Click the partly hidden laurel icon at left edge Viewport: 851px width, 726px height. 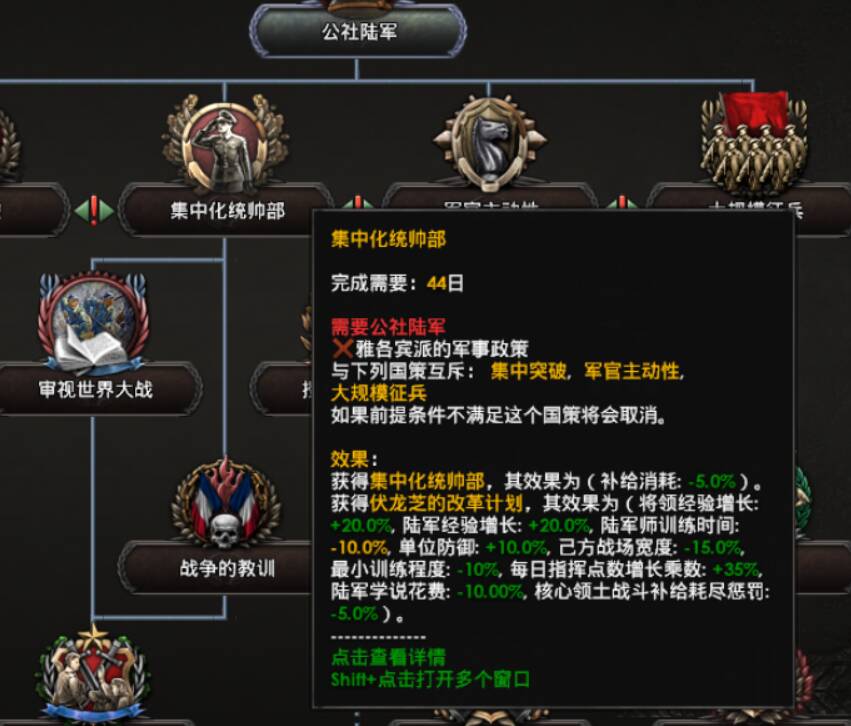click(9, 144)
